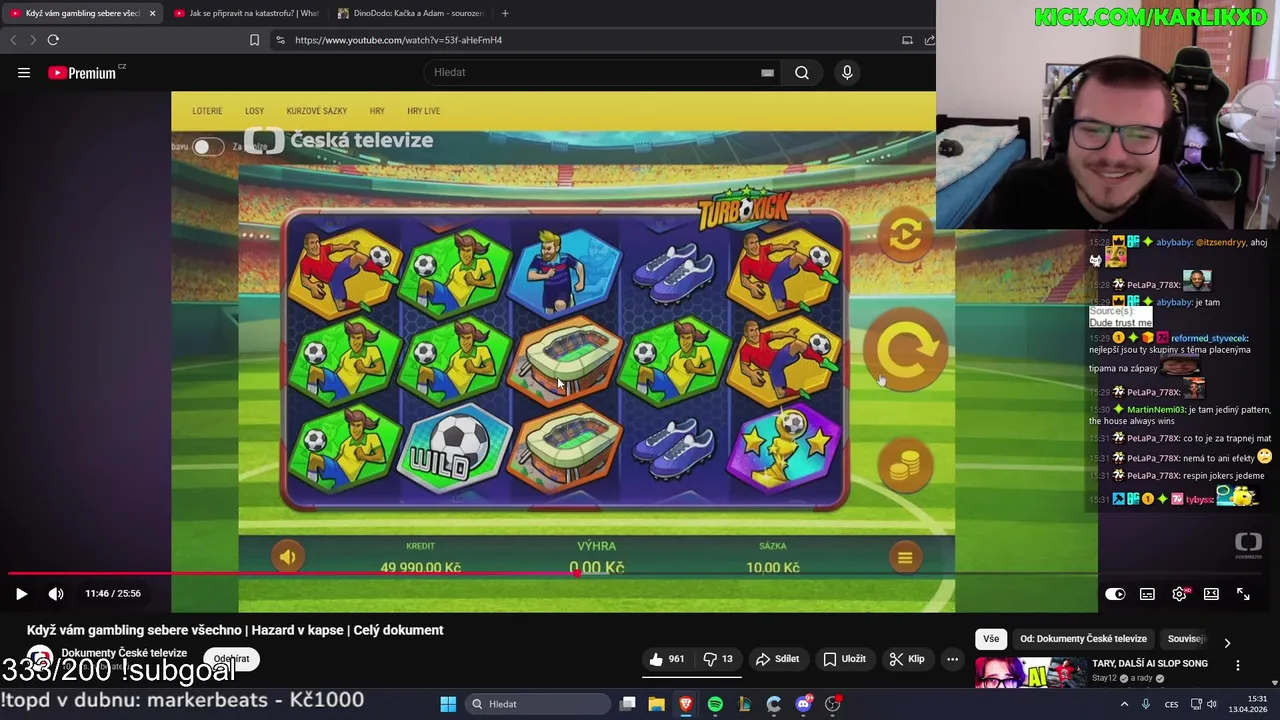The width and height of the screenshot is (1280, 720).
Task: Unsubscribe using Odebírat button
Action: pyautogui.click(x=231, y=659)
